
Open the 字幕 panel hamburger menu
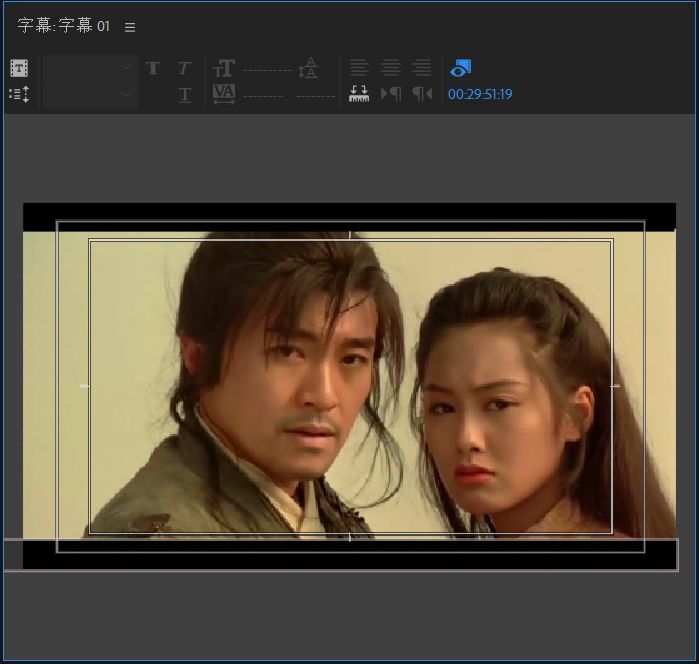(130, 27)
